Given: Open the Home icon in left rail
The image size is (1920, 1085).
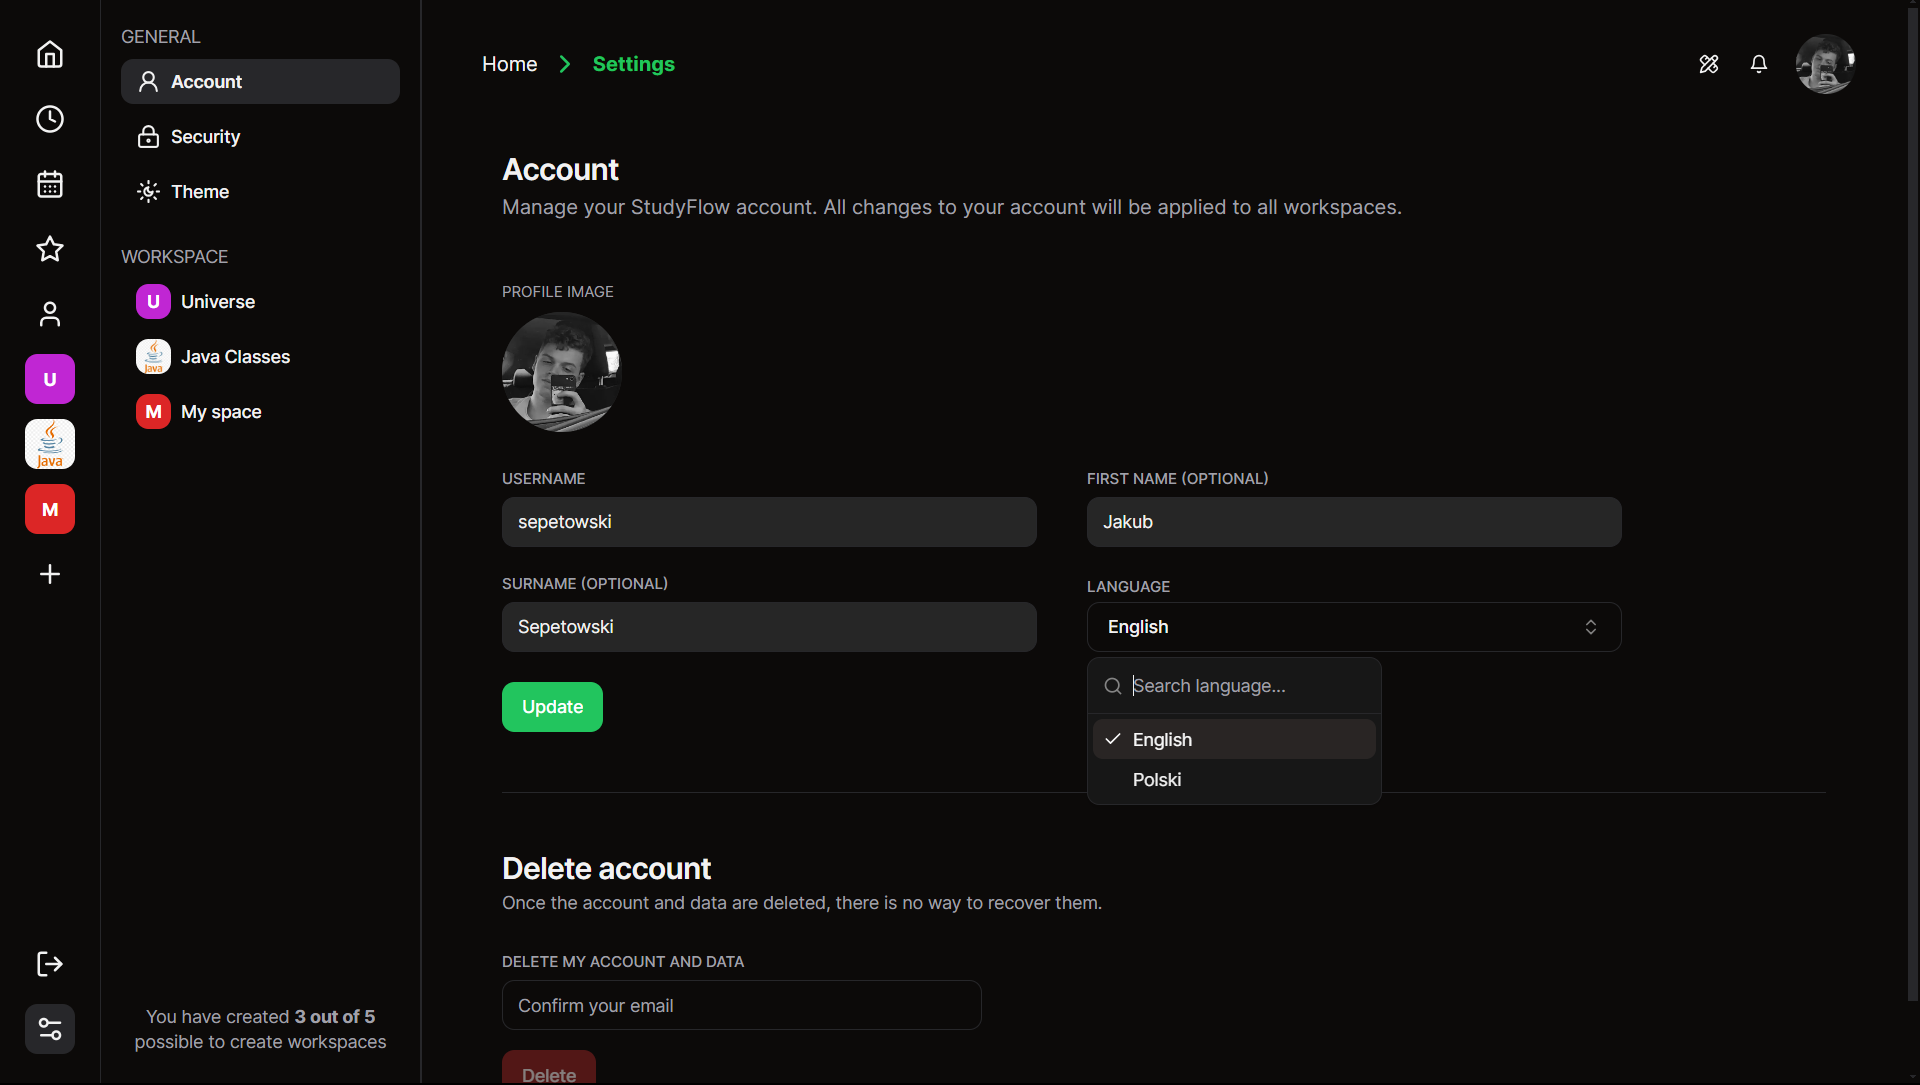Looking at the screenshot, I should 50,54.
